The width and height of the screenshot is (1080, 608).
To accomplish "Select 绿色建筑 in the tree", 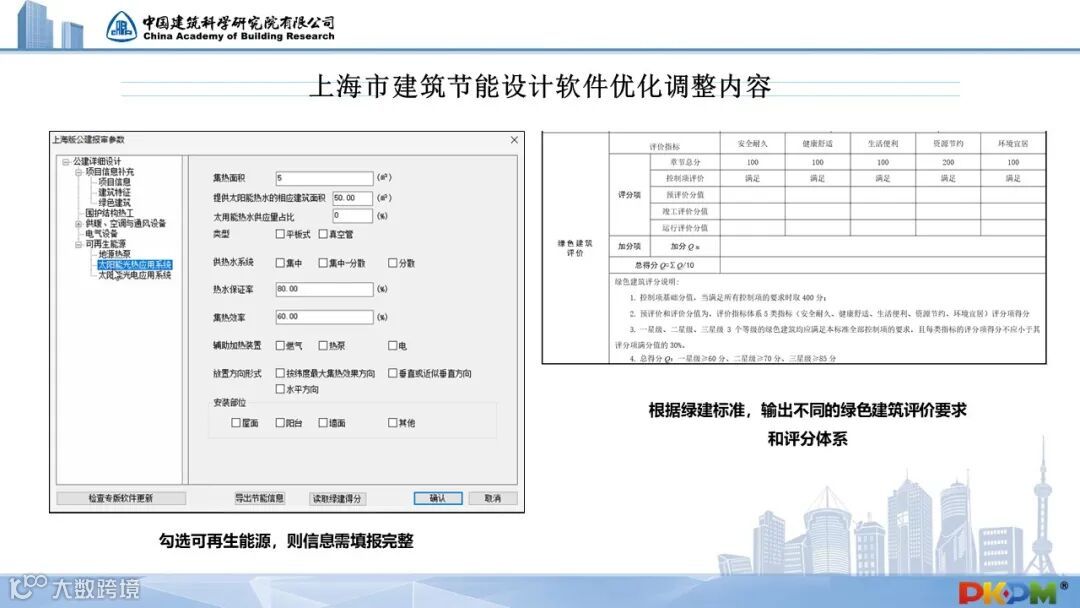I will click(x=114, y=203).
